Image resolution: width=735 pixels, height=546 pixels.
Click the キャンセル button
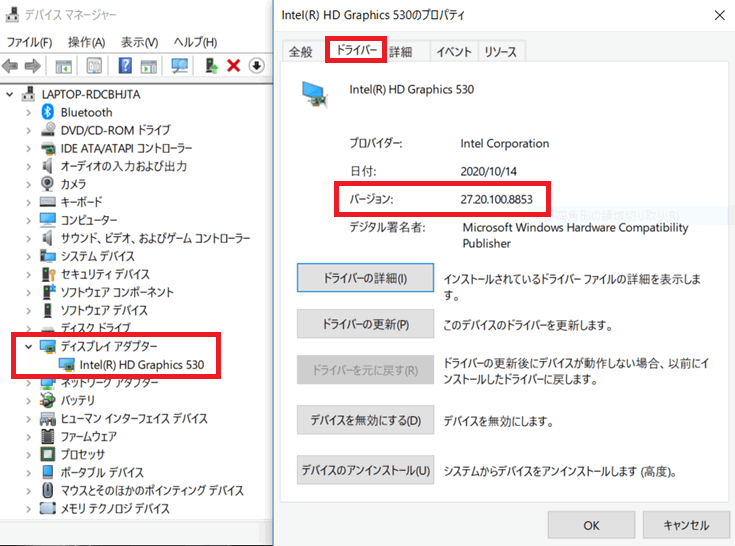pyautogui.click(x=686, y=525)
